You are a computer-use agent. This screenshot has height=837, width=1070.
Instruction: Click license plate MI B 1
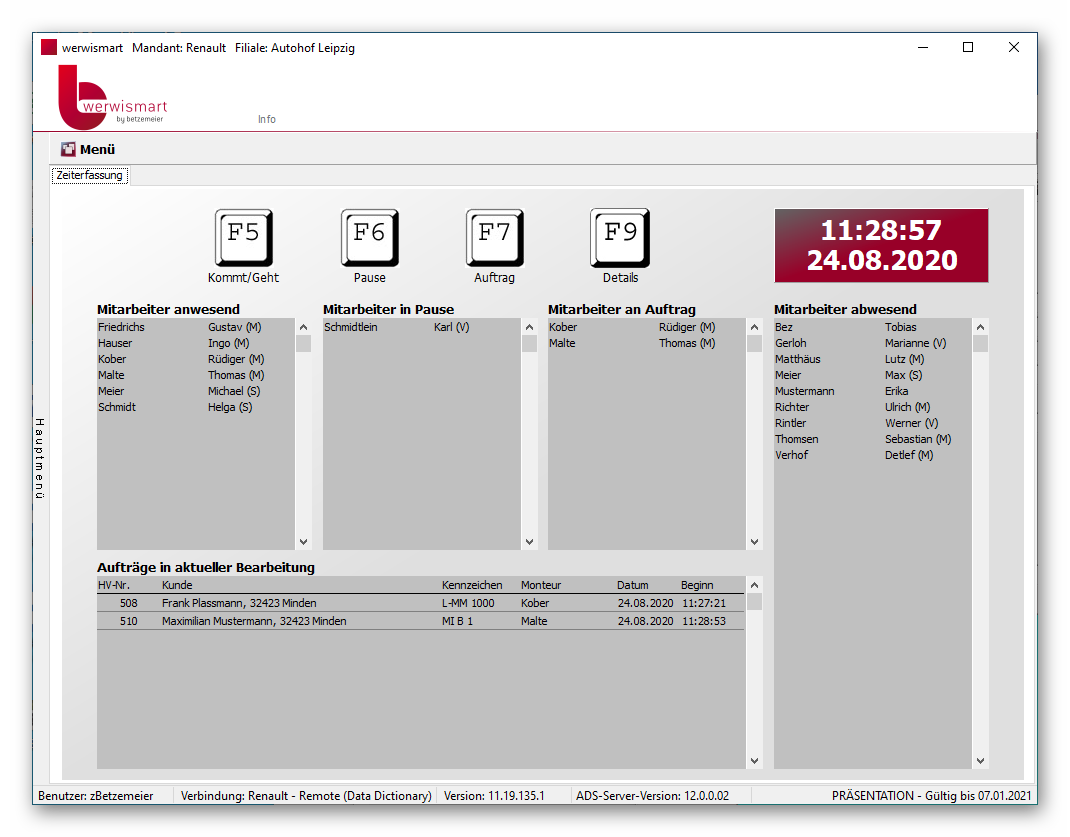(x=457, y=621)
